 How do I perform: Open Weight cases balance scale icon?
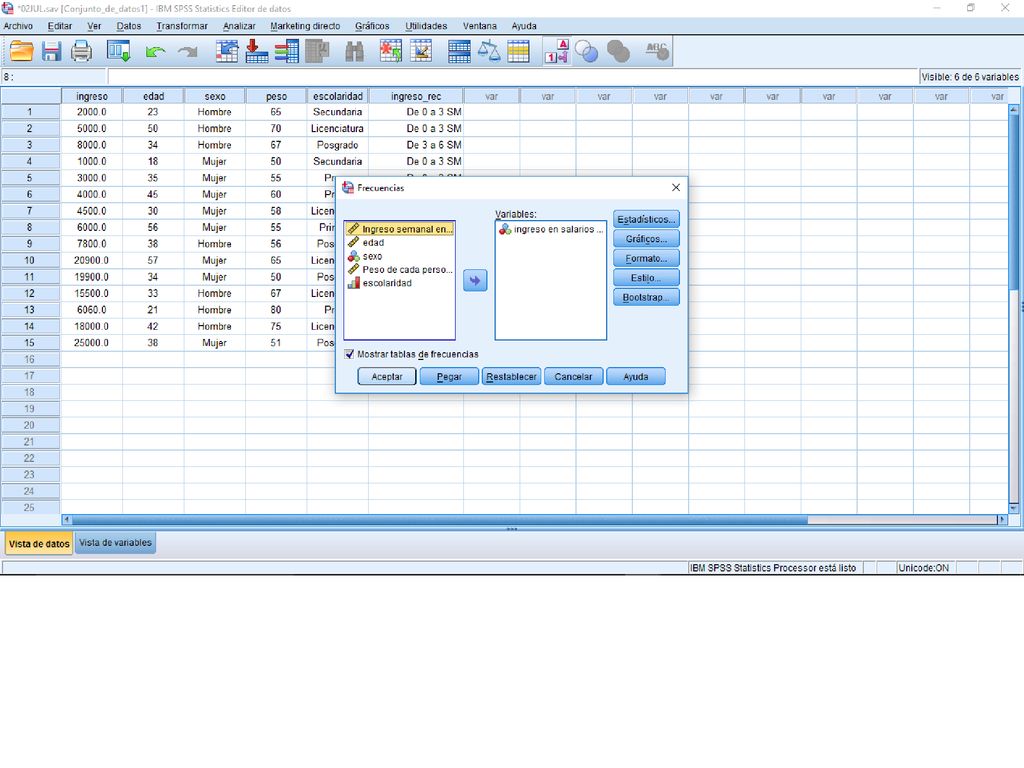pyautogui.click(x=488, y=51)
